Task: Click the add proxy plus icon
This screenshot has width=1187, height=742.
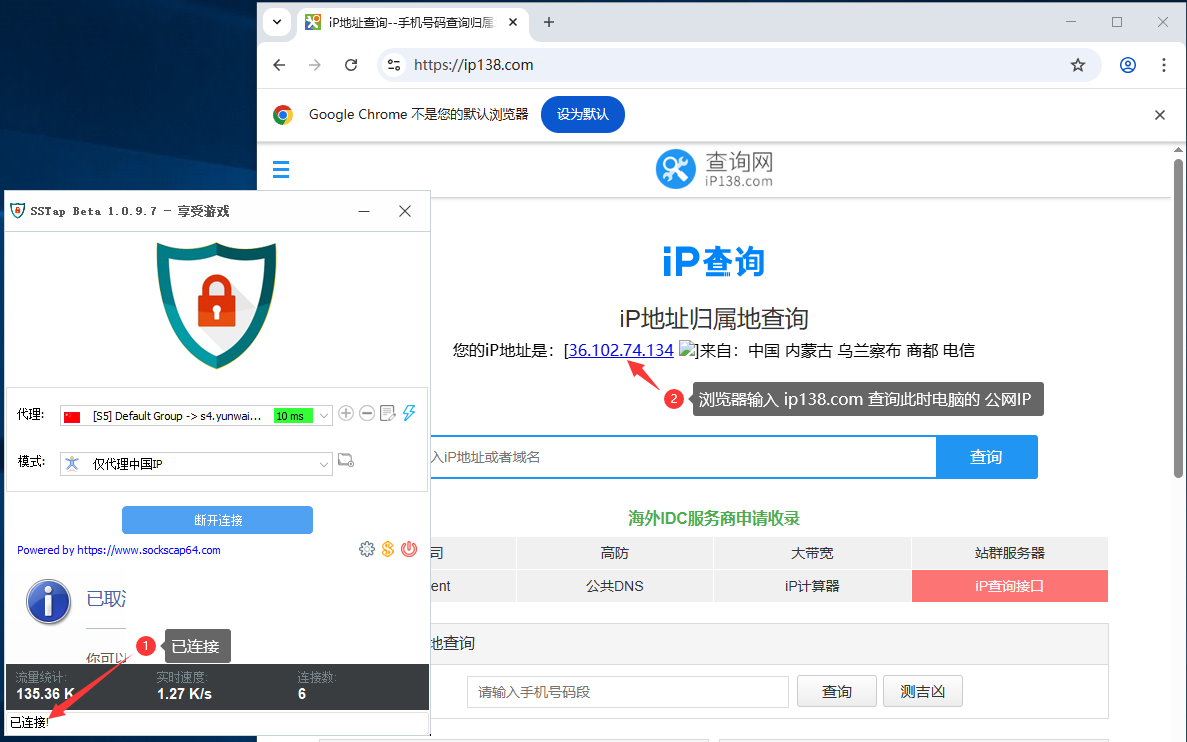Action: click(x=346, y=414)
